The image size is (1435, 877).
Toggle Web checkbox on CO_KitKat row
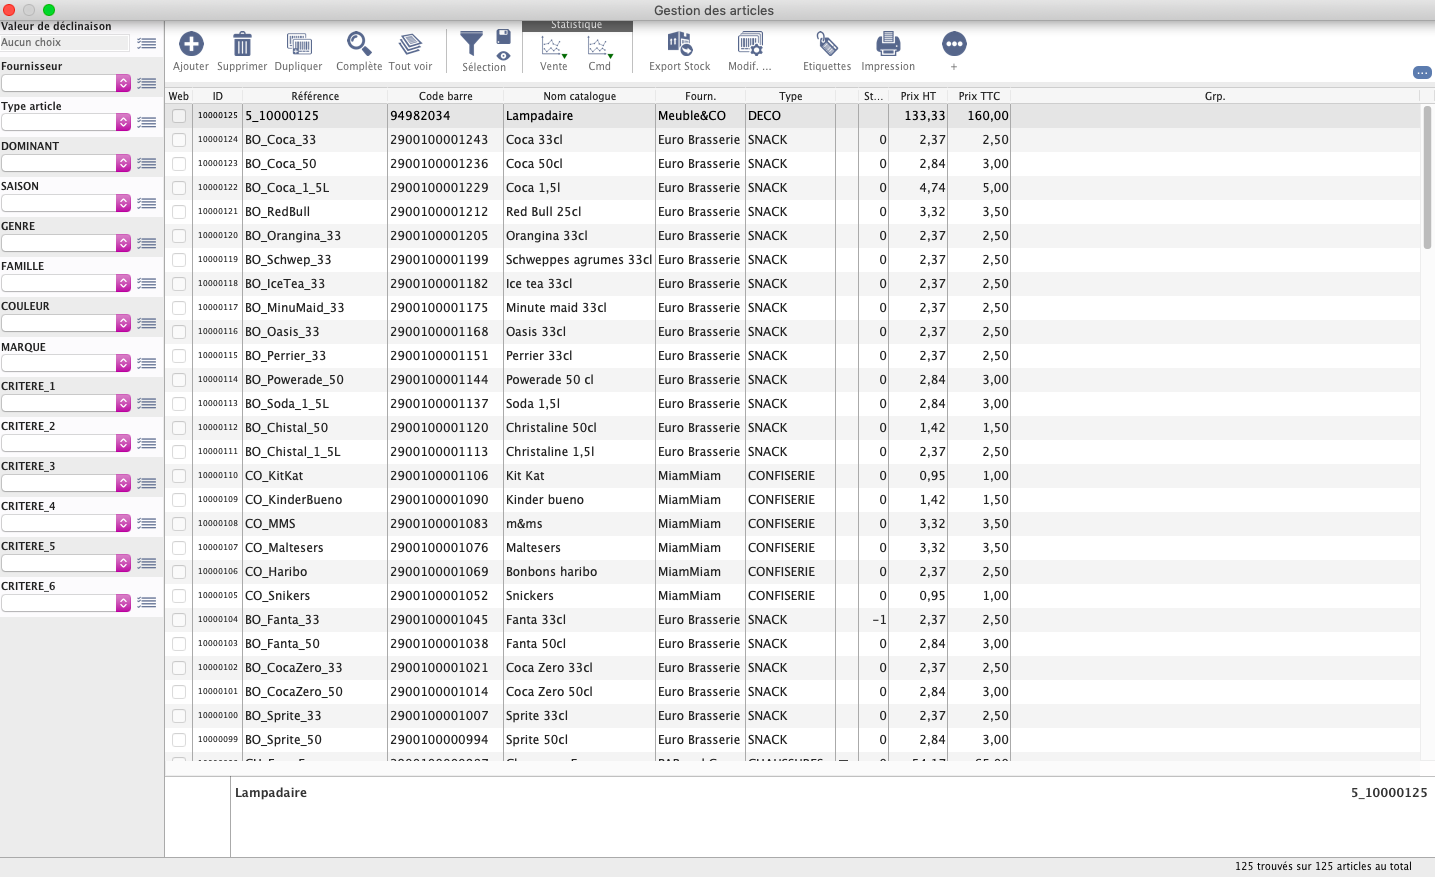[x=179, y=476]
